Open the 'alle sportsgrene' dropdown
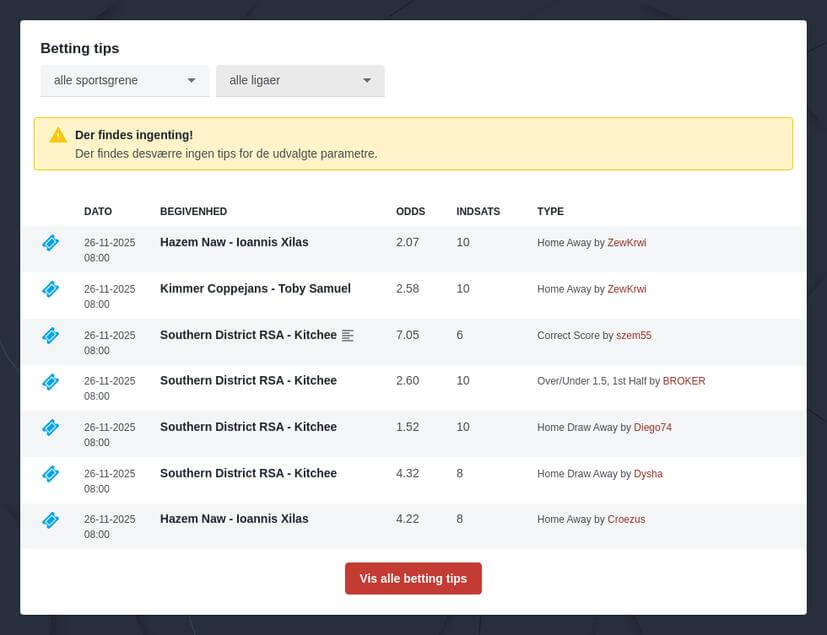The width and height of the screenshot is (827, 635). point(124,80)
